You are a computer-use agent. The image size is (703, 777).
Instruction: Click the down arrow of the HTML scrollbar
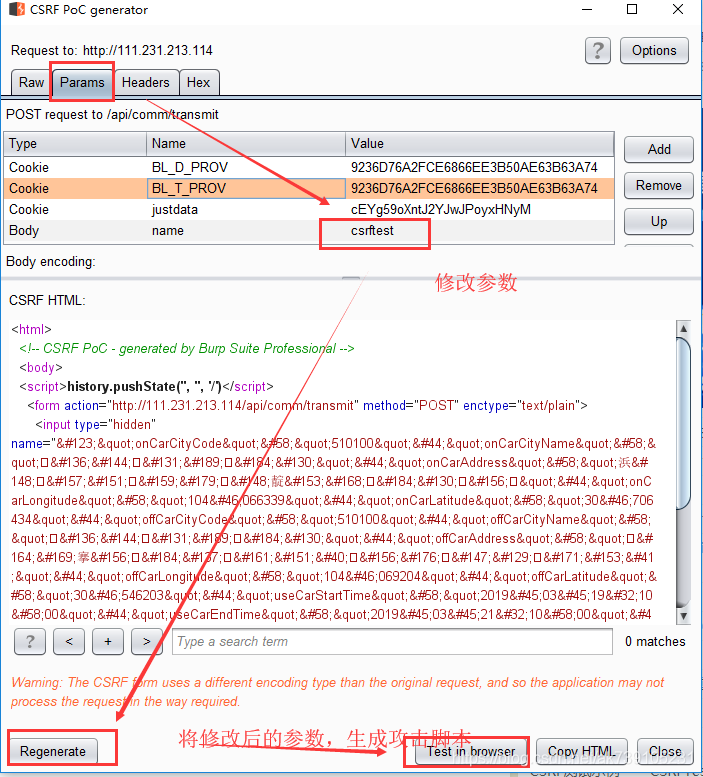(x=684, y=616)
